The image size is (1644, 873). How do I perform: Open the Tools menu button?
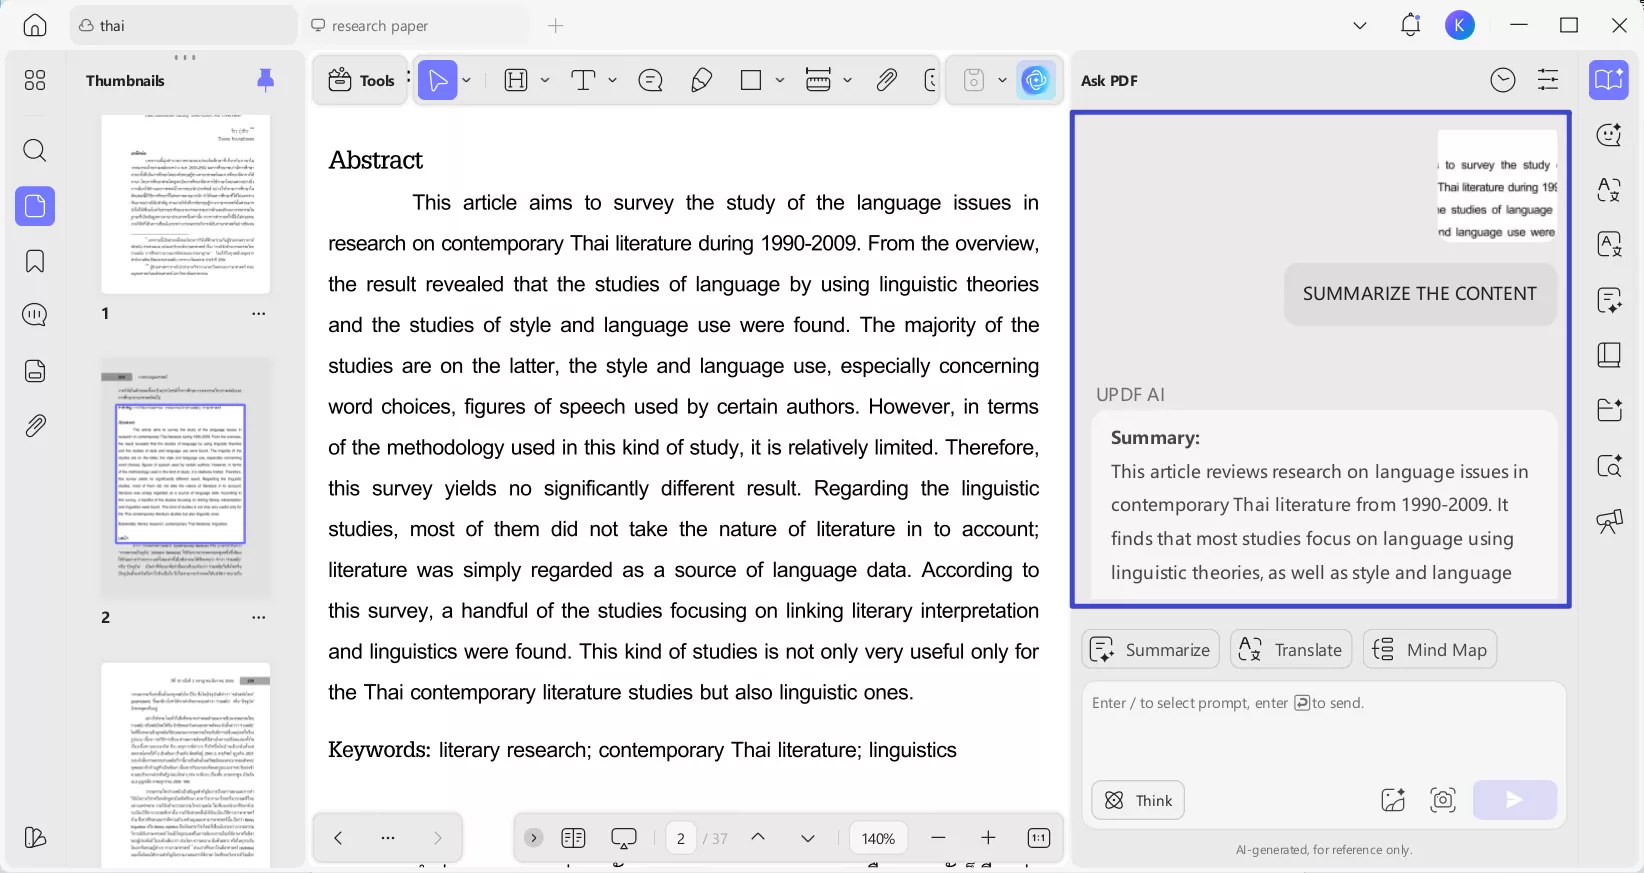[361, 80]
